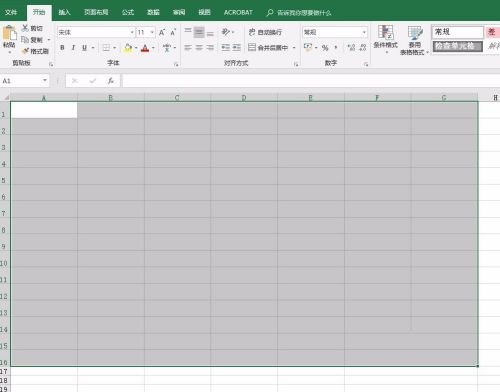Toggle bottom align for cells

click(210, 33)
